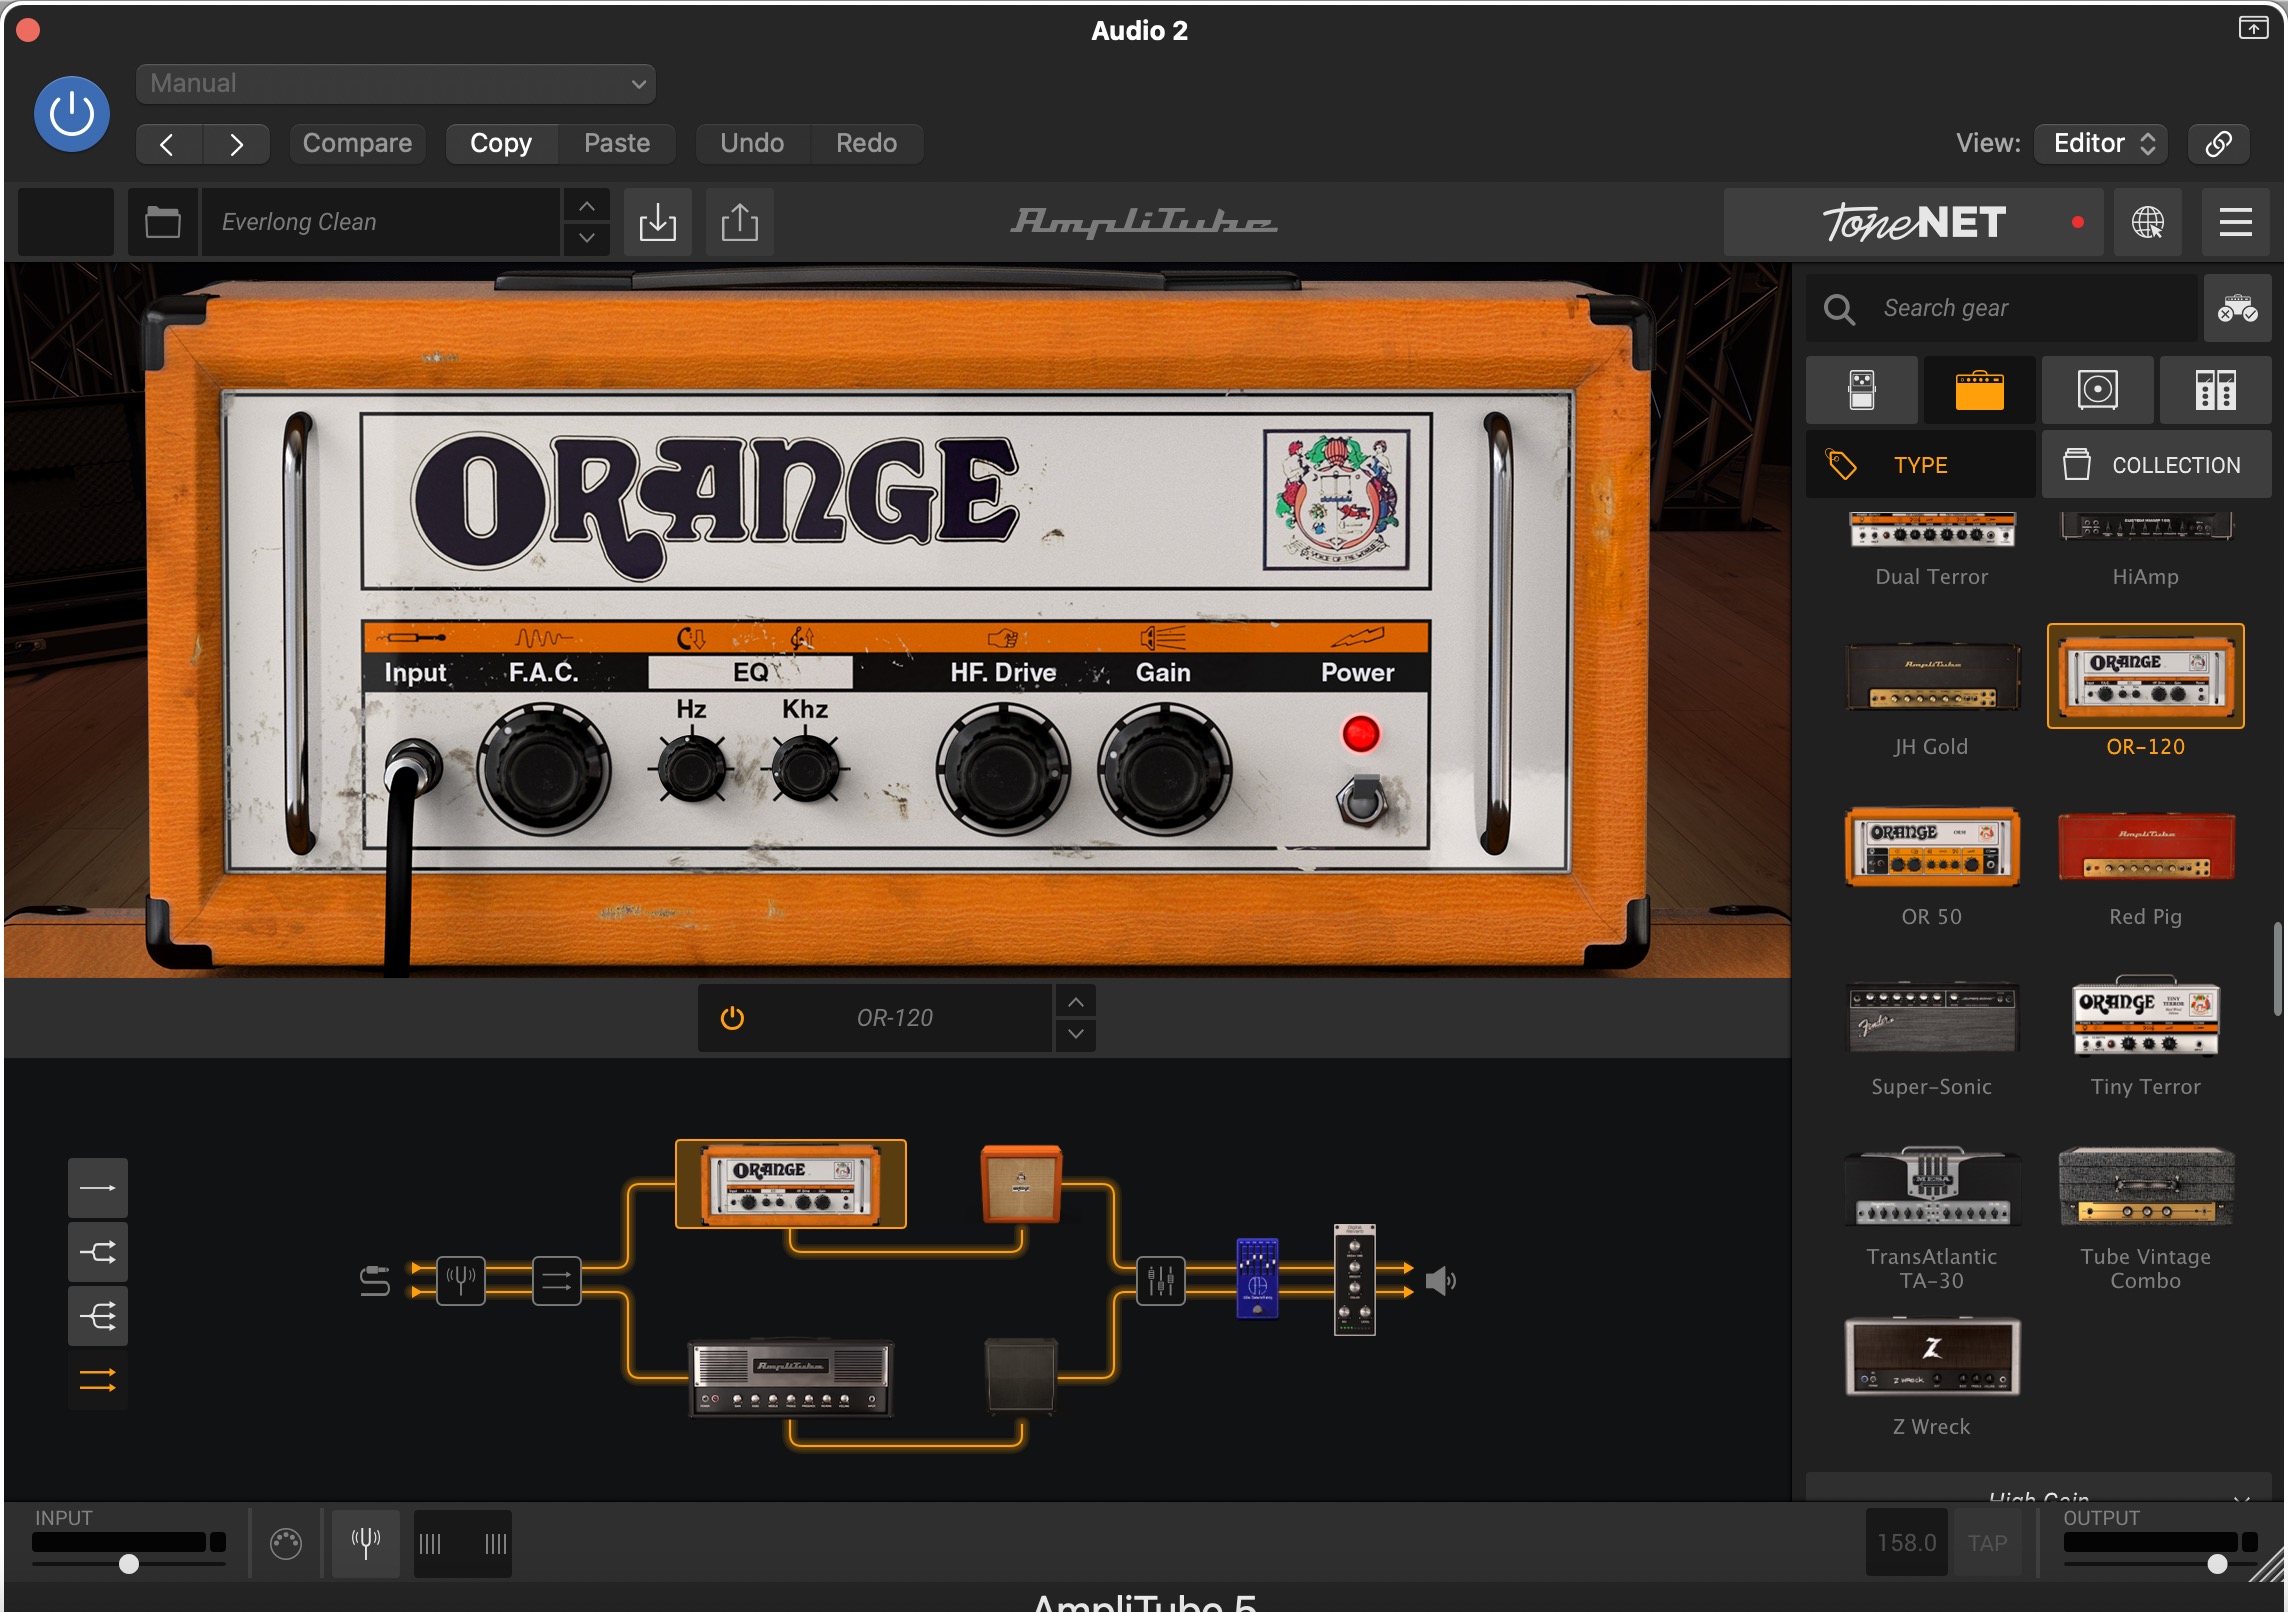Click the amp Gain knob
Viewport: 2288px width, 1612px height.
tap(1164, 770)
